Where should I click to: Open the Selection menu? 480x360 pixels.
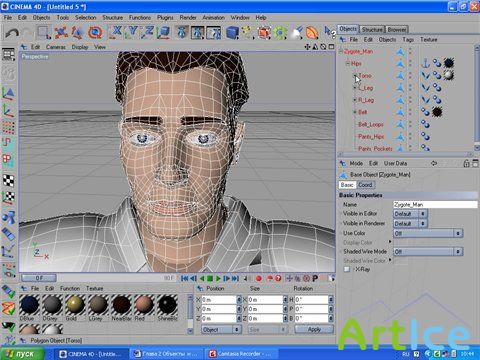(85, 17)
